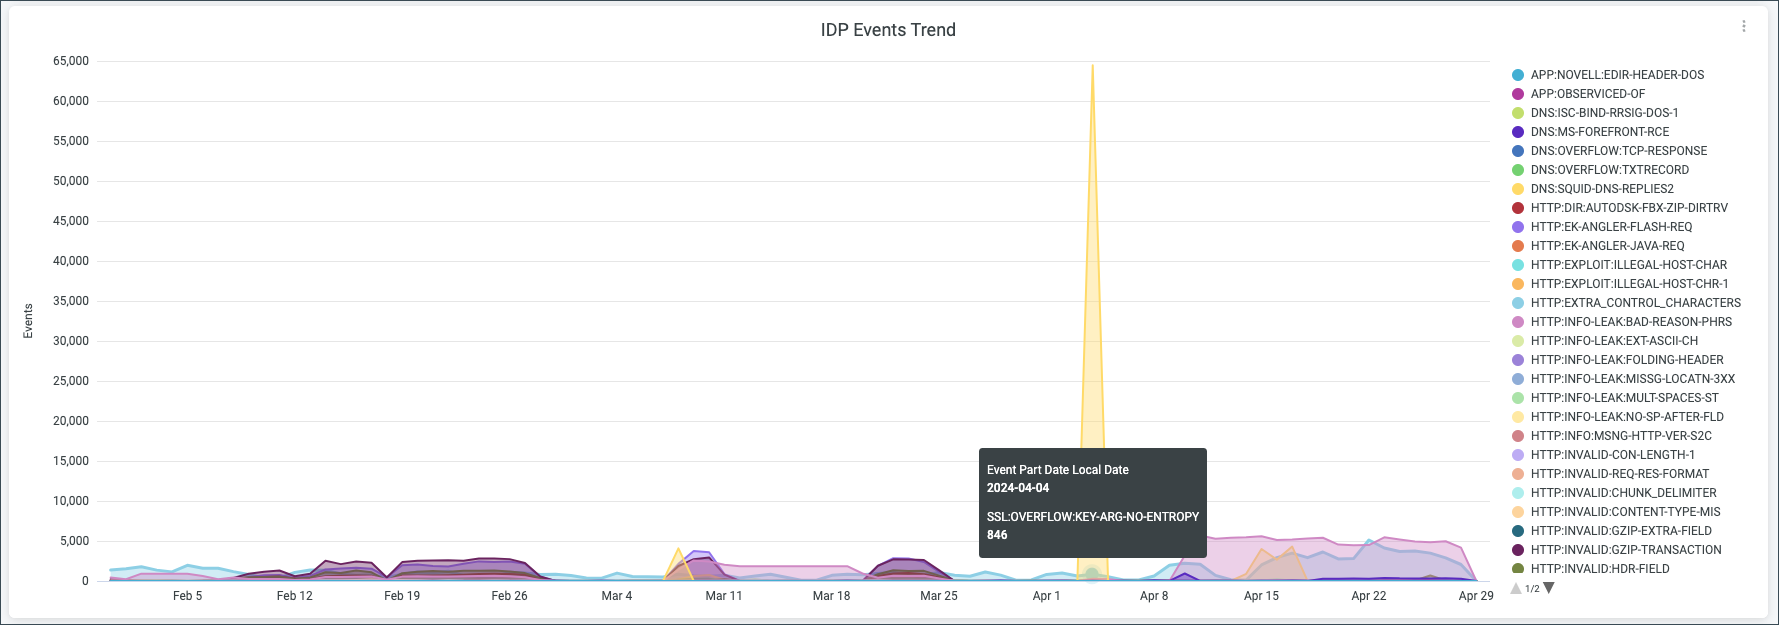Click the DNS:MS-FOREFRONT-RCE legend marker
Image resolution: width=1779 pixels, height=625 pixels.
pos(1518,132)
